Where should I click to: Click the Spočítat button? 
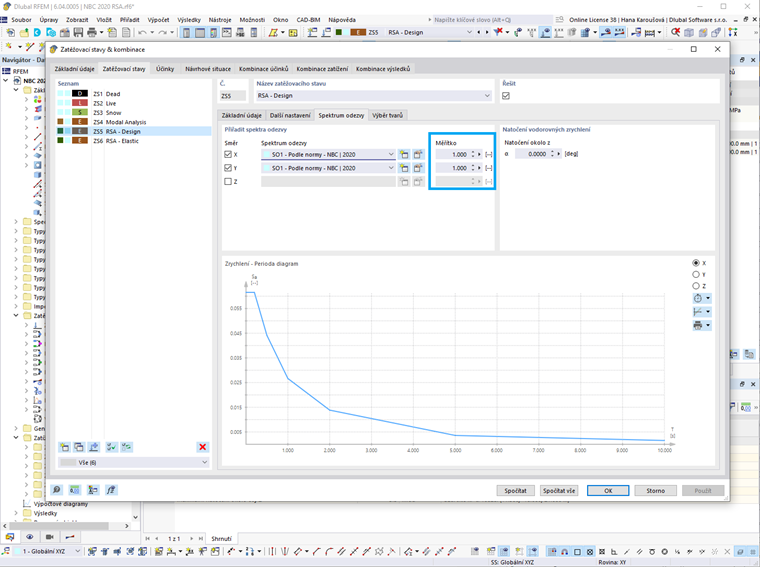tap(515, 490)
